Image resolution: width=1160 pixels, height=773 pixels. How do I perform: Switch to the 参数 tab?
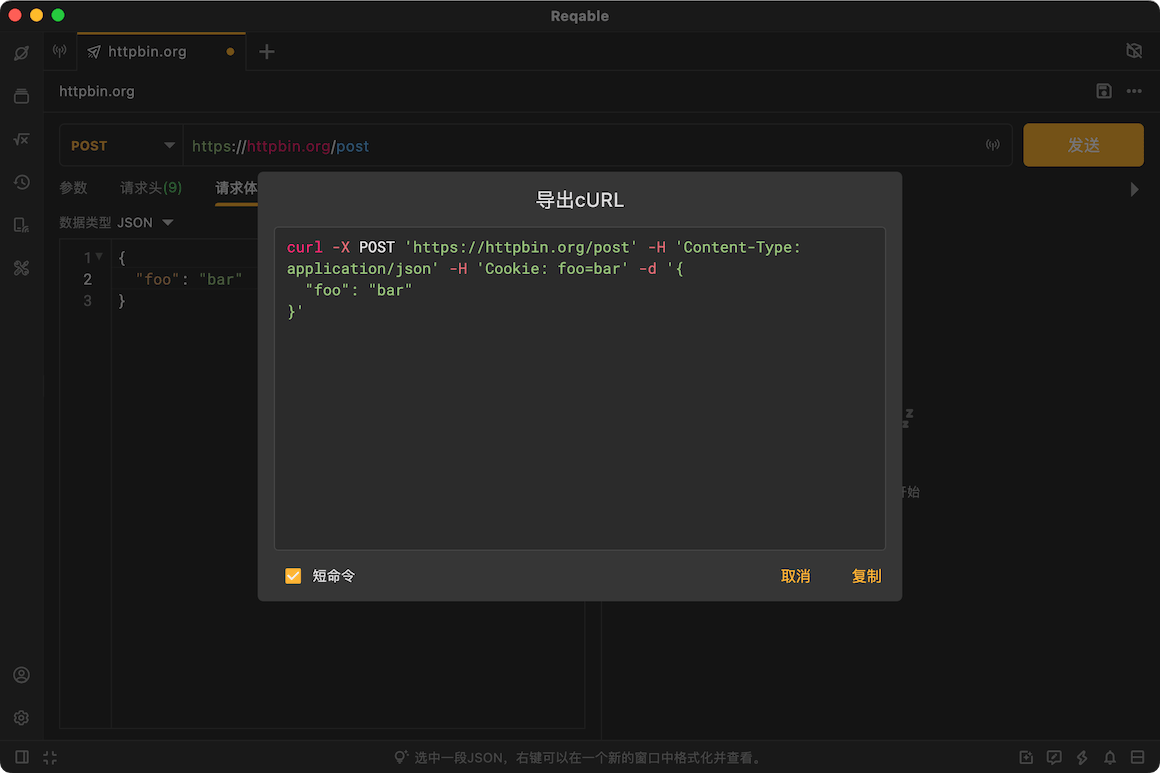pyautogui.click(x=73, y=188)
